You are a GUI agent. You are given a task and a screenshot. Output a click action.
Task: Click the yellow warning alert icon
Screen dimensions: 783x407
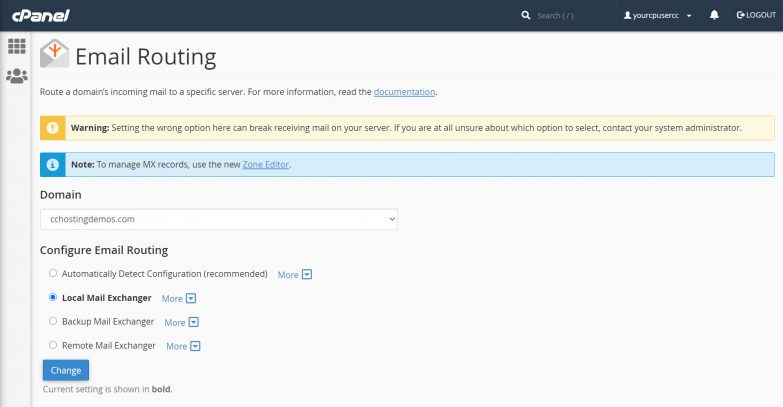[x=52, y=129]
